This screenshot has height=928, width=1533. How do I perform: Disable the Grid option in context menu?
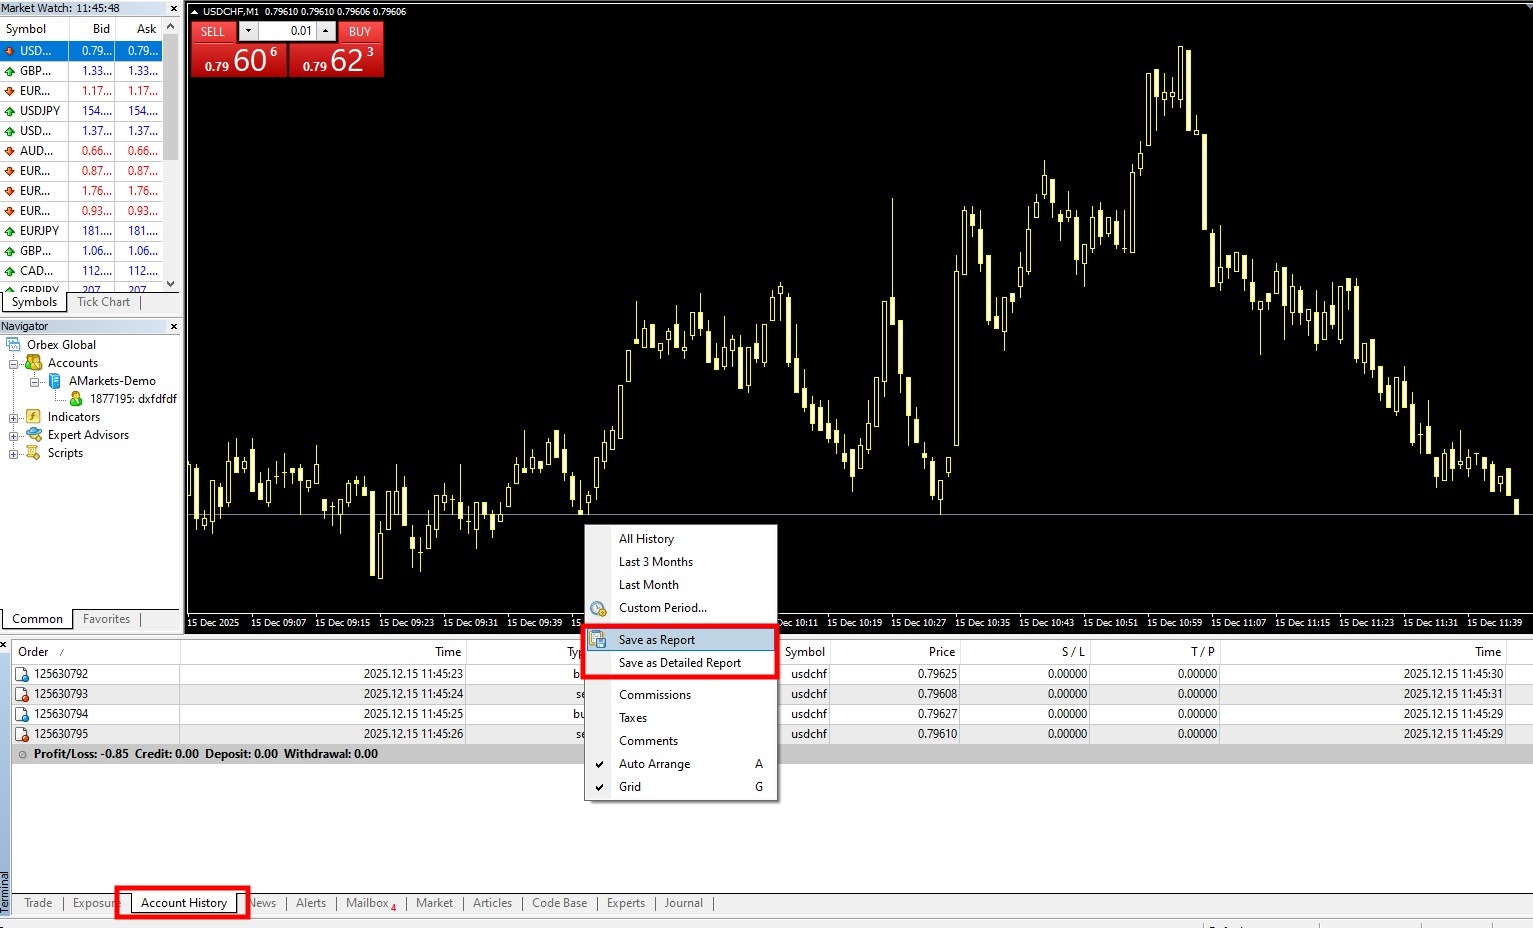630,787
